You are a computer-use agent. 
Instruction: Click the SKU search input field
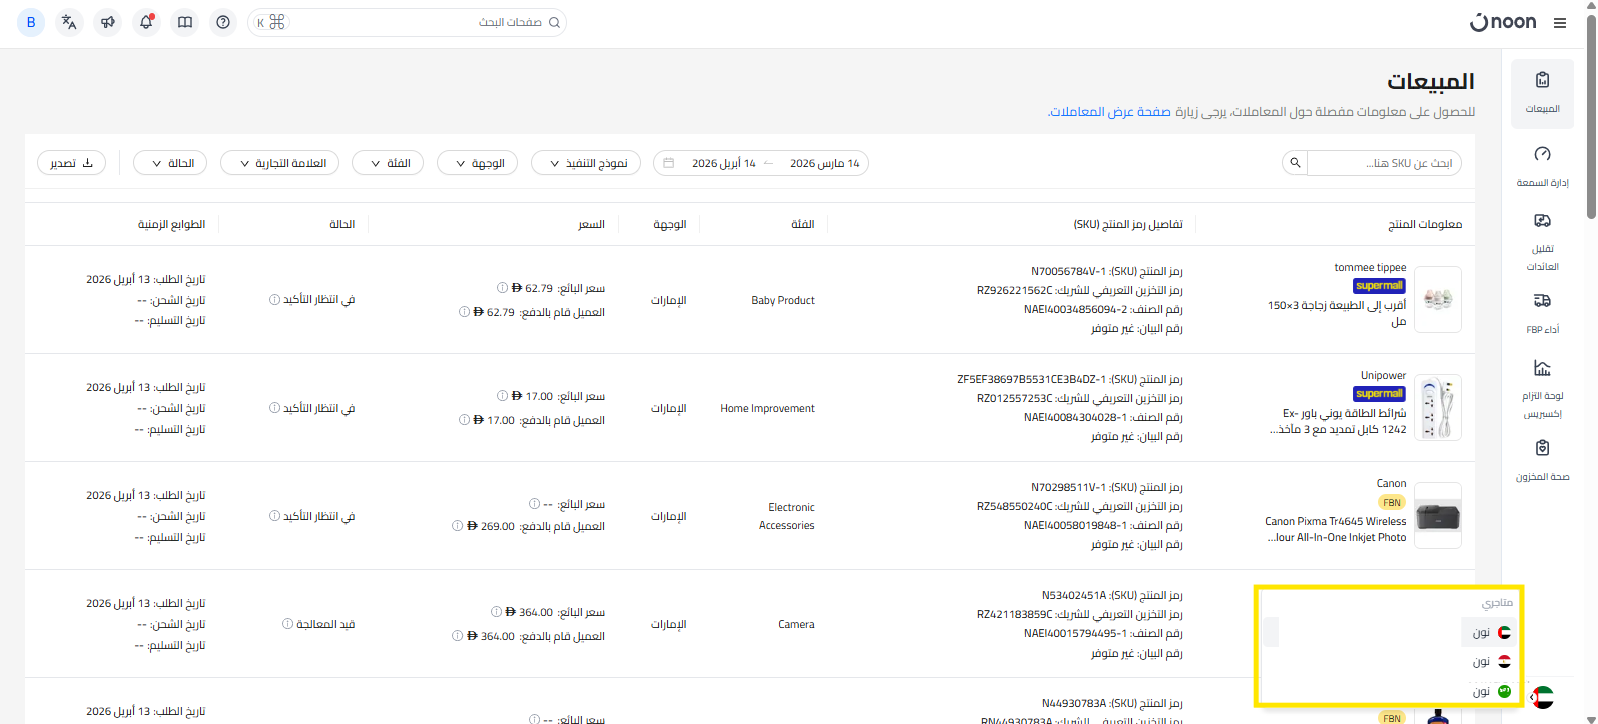click(1384, 163)
